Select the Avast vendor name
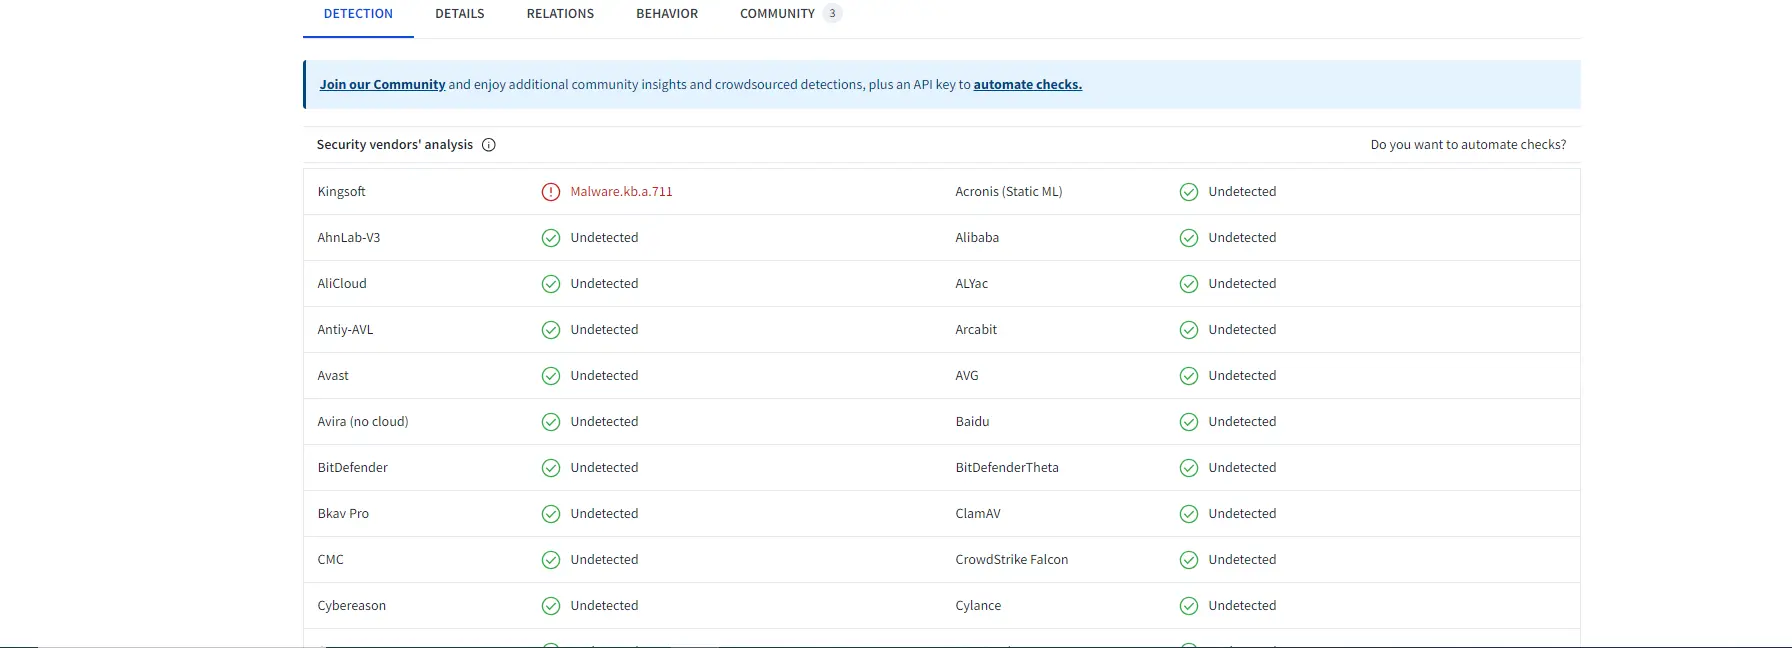1792x648 pixels. [x=333, y=376]
